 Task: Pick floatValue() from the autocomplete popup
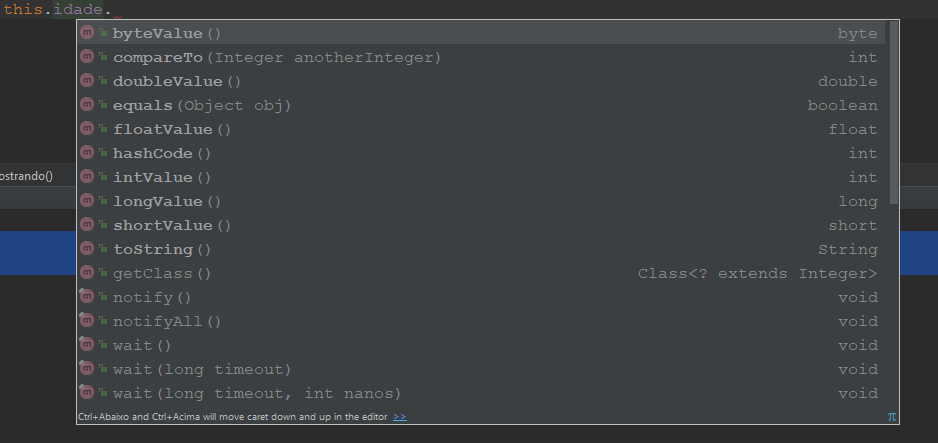482,129
